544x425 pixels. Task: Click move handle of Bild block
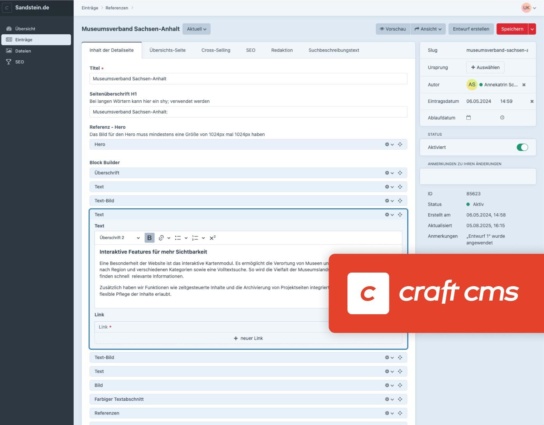tap(400, 385)
